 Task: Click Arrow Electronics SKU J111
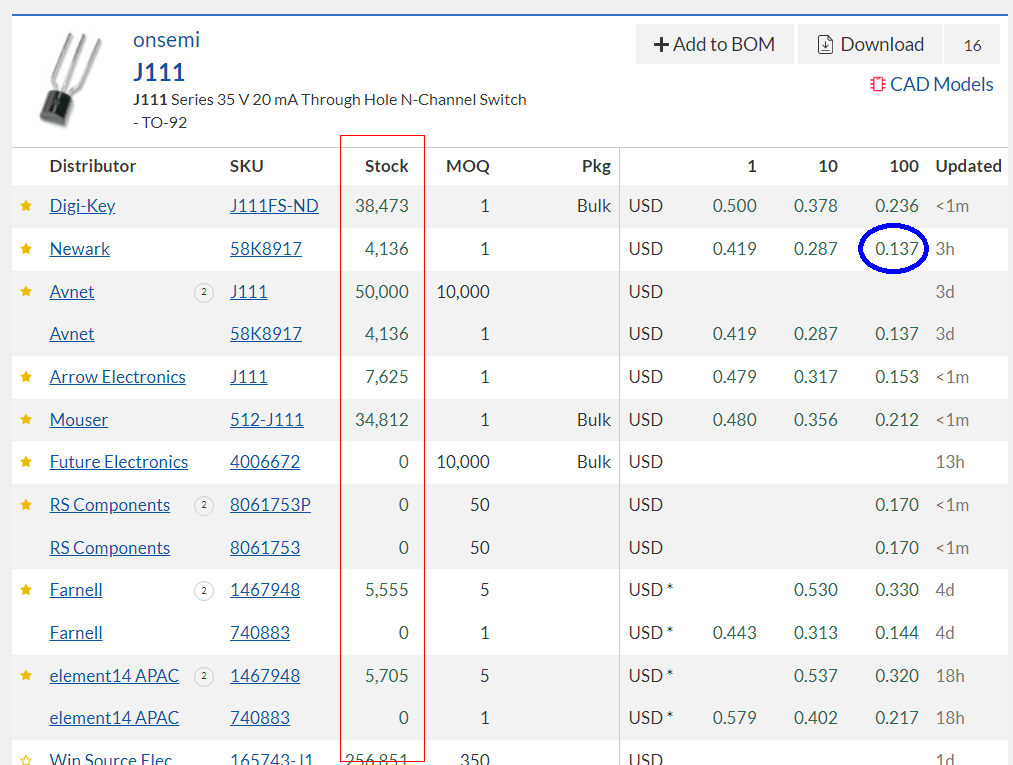click(x=249, y=377)
